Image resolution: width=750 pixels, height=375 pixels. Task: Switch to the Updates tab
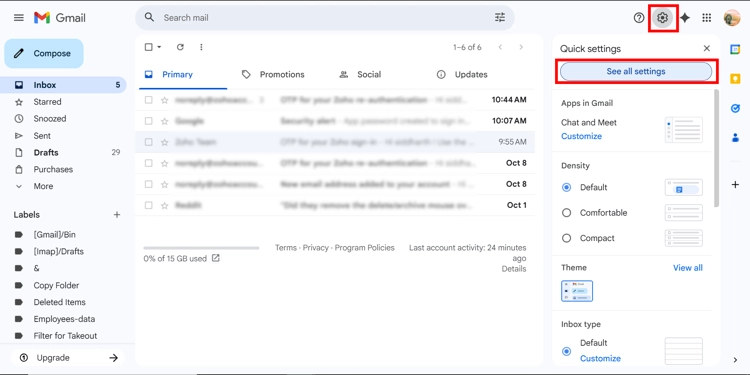(471, 75)
